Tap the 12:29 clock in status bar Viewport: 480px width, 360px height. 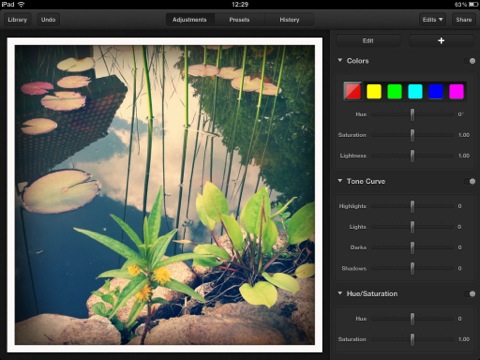240,4
